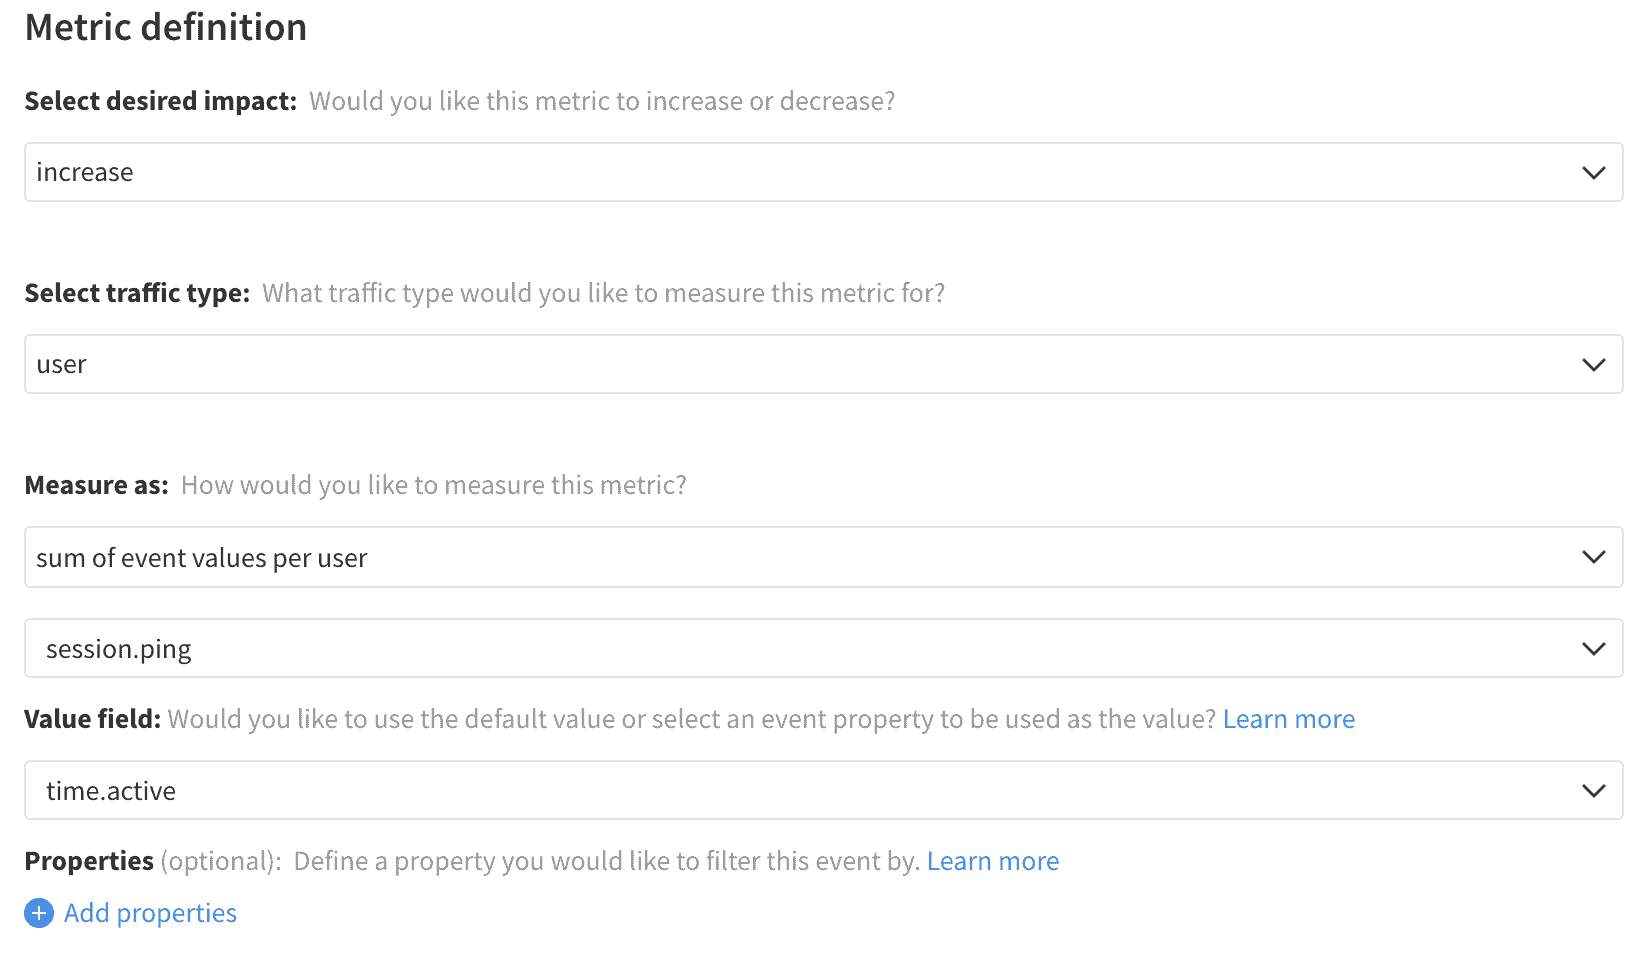
Task: Open the traffic type dropdown showing user
Action: coord(823,364)
